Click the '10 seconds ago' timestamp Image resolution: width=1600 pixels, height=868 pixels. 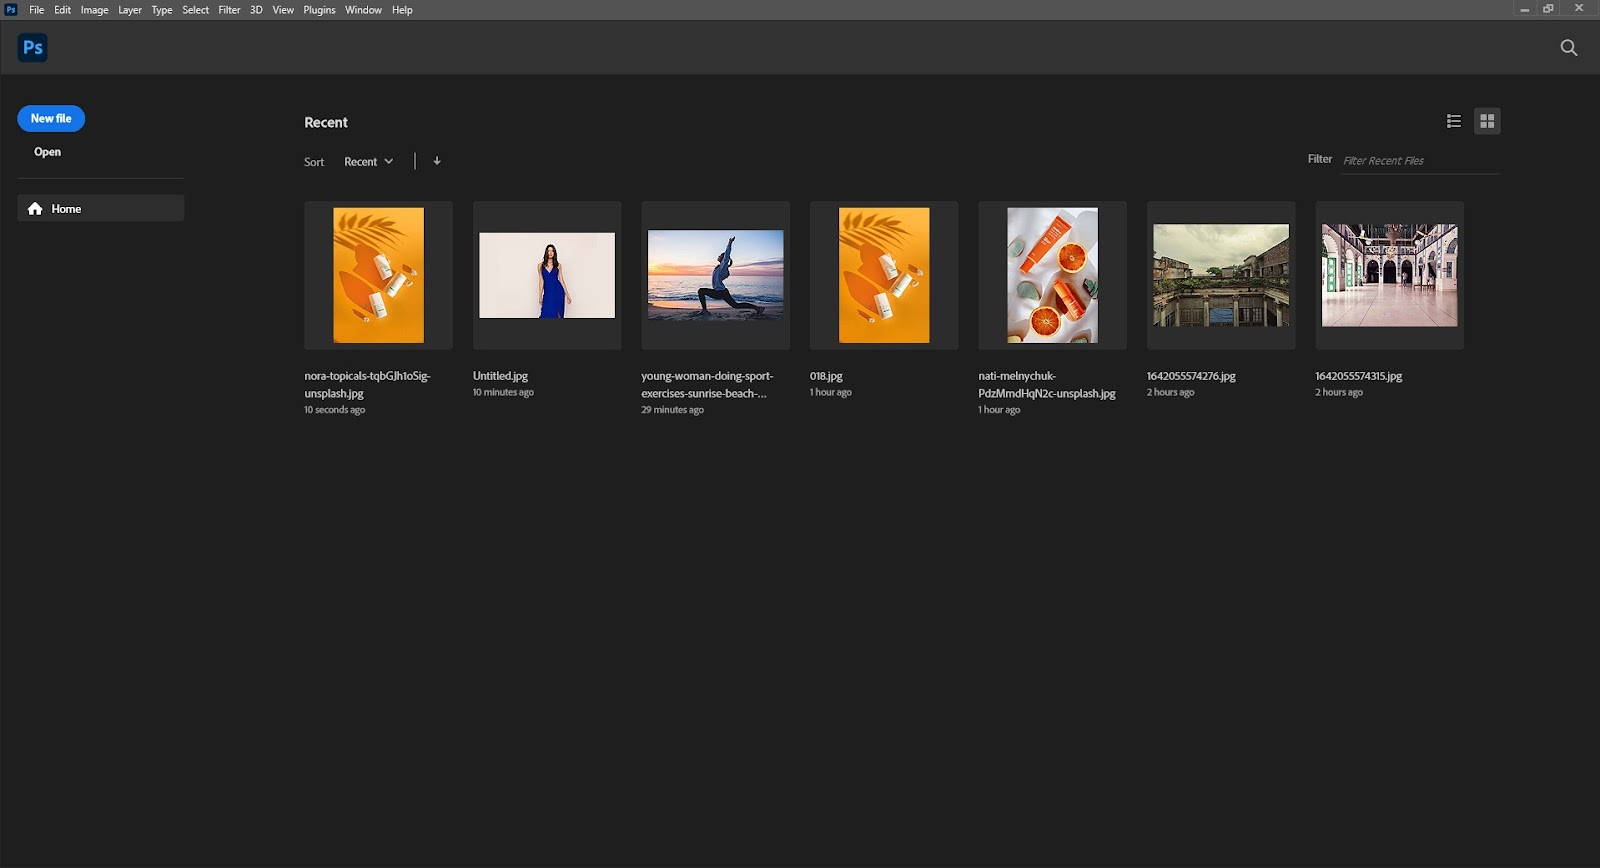click(334, 410)
